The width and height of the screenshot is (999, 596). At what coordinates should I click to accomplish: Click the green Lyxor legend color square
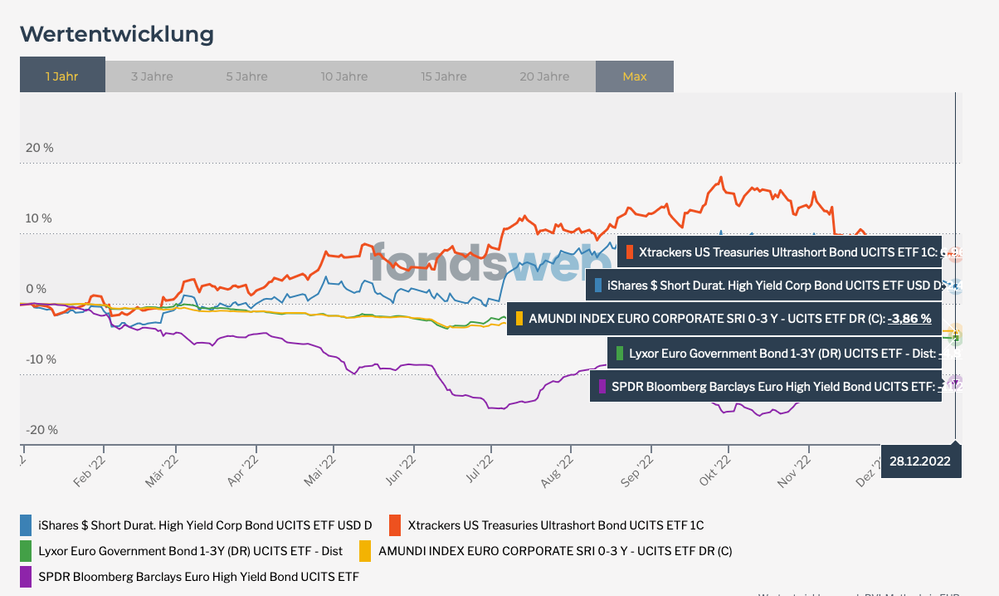pyautogui.click(x=26, y=551)
